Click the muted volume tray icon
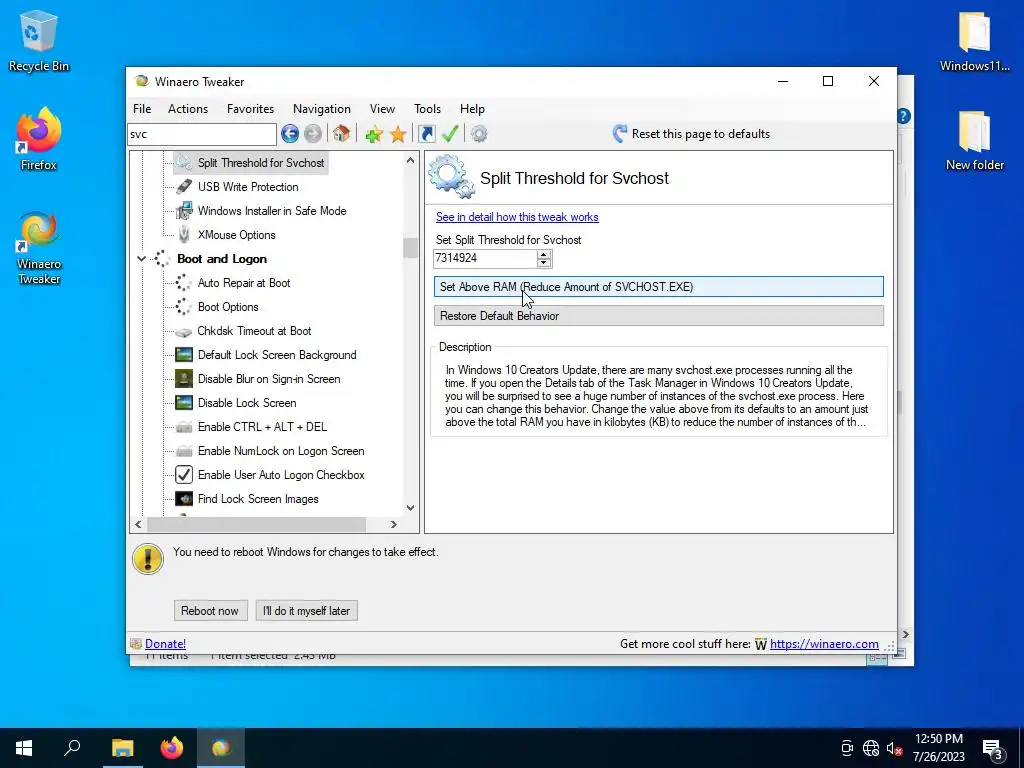 pyautogui.click(x=894, y=748)
